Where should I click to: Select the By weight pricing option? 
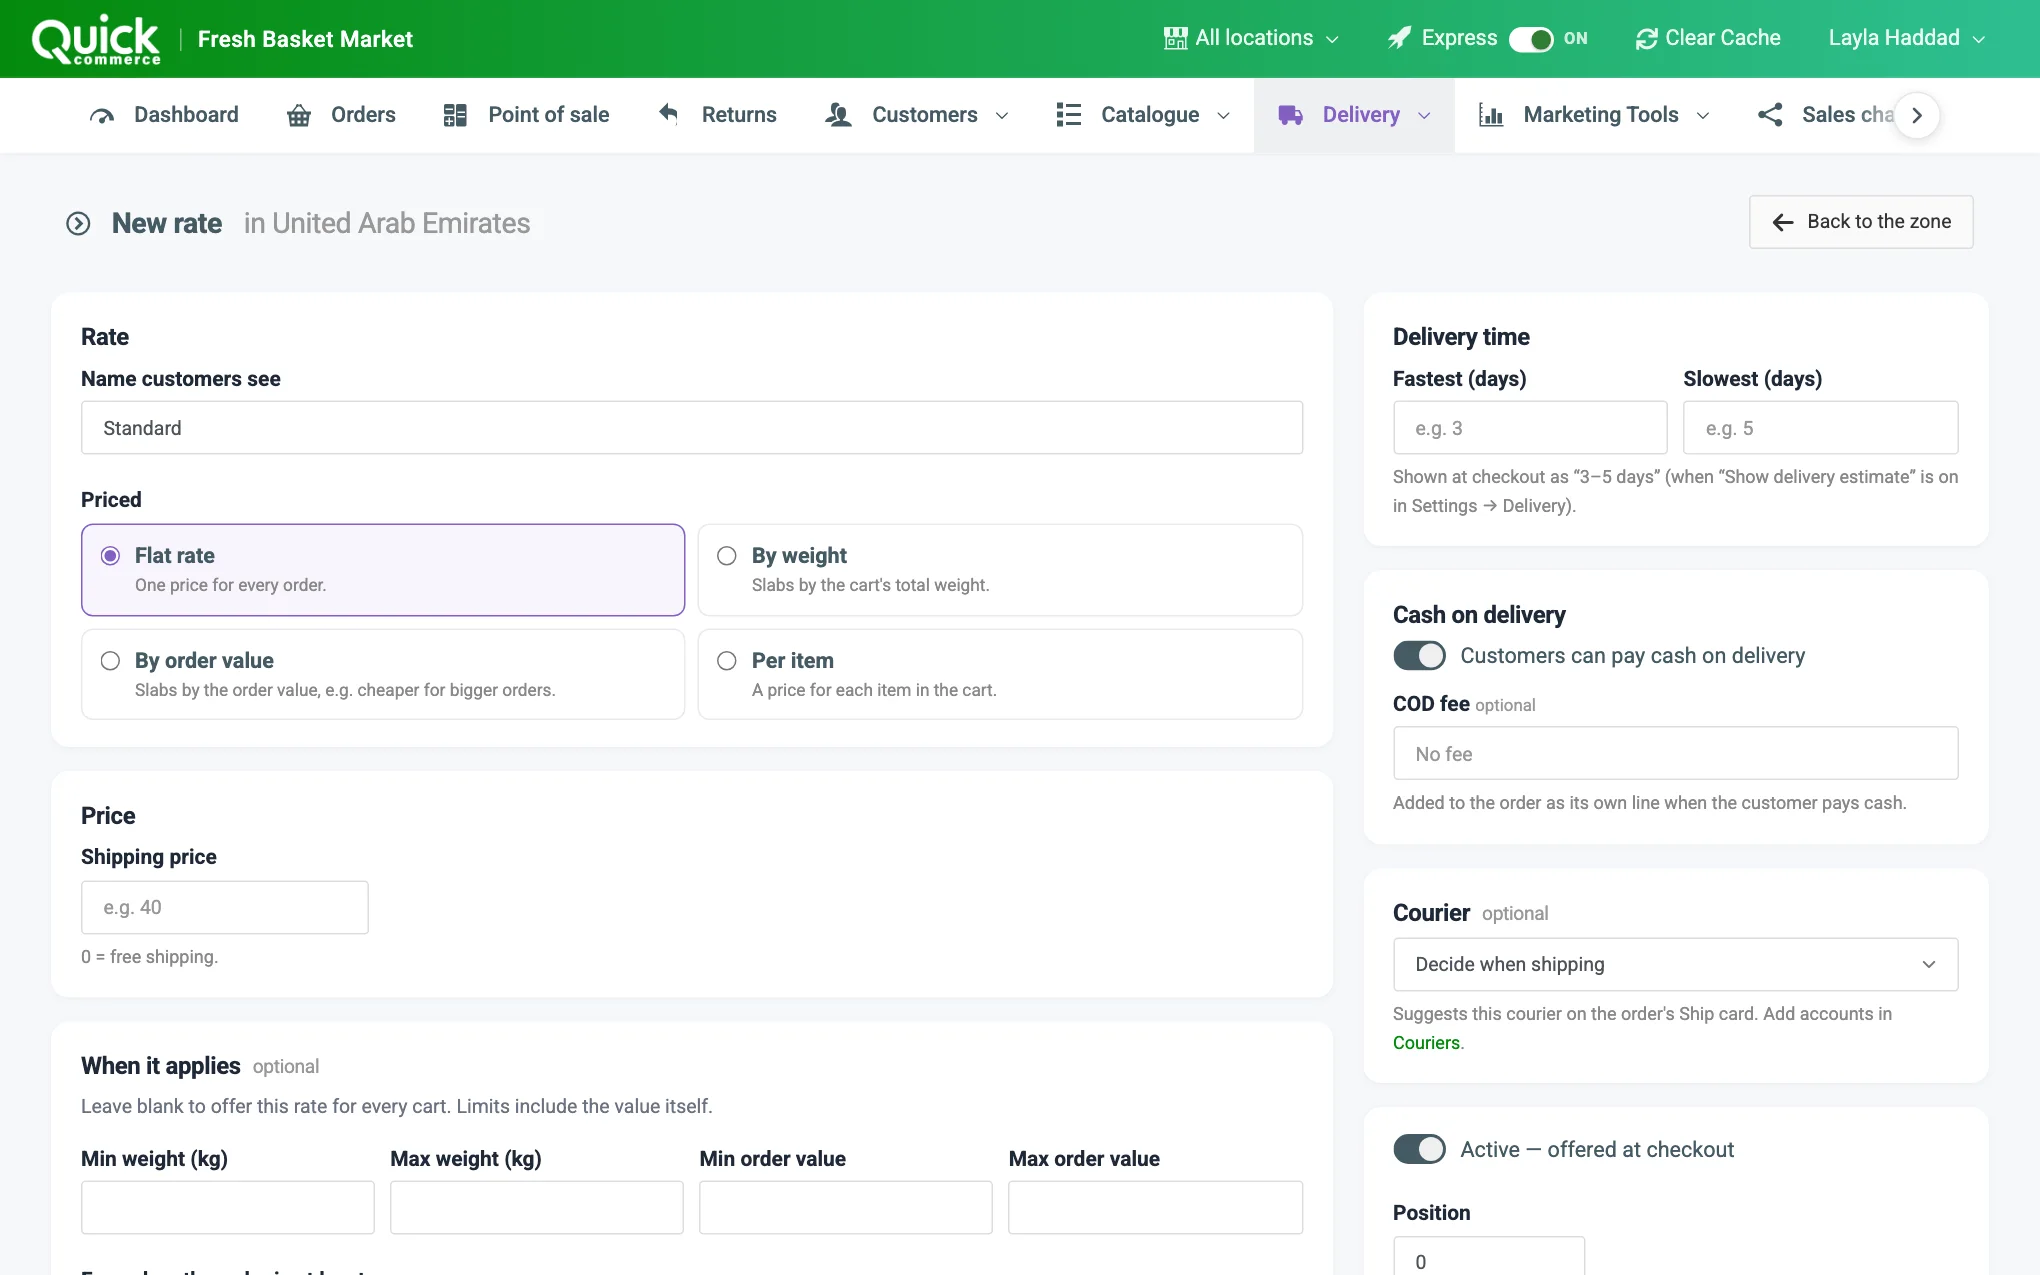tap(1000, 570)
